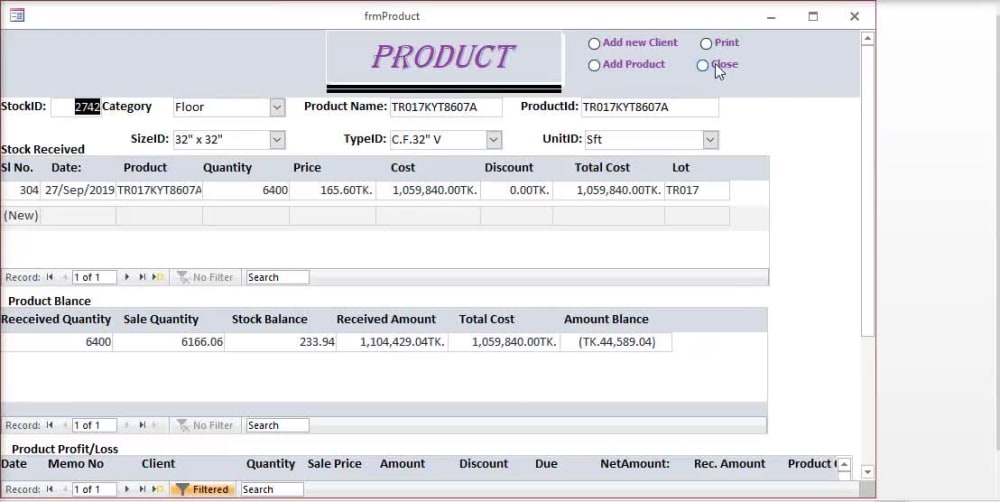Image resolution: width=1000 pixels, height=502 pixels.
Task: Go to next record in bottom Filtered navigator
Action: pos(127,490)
